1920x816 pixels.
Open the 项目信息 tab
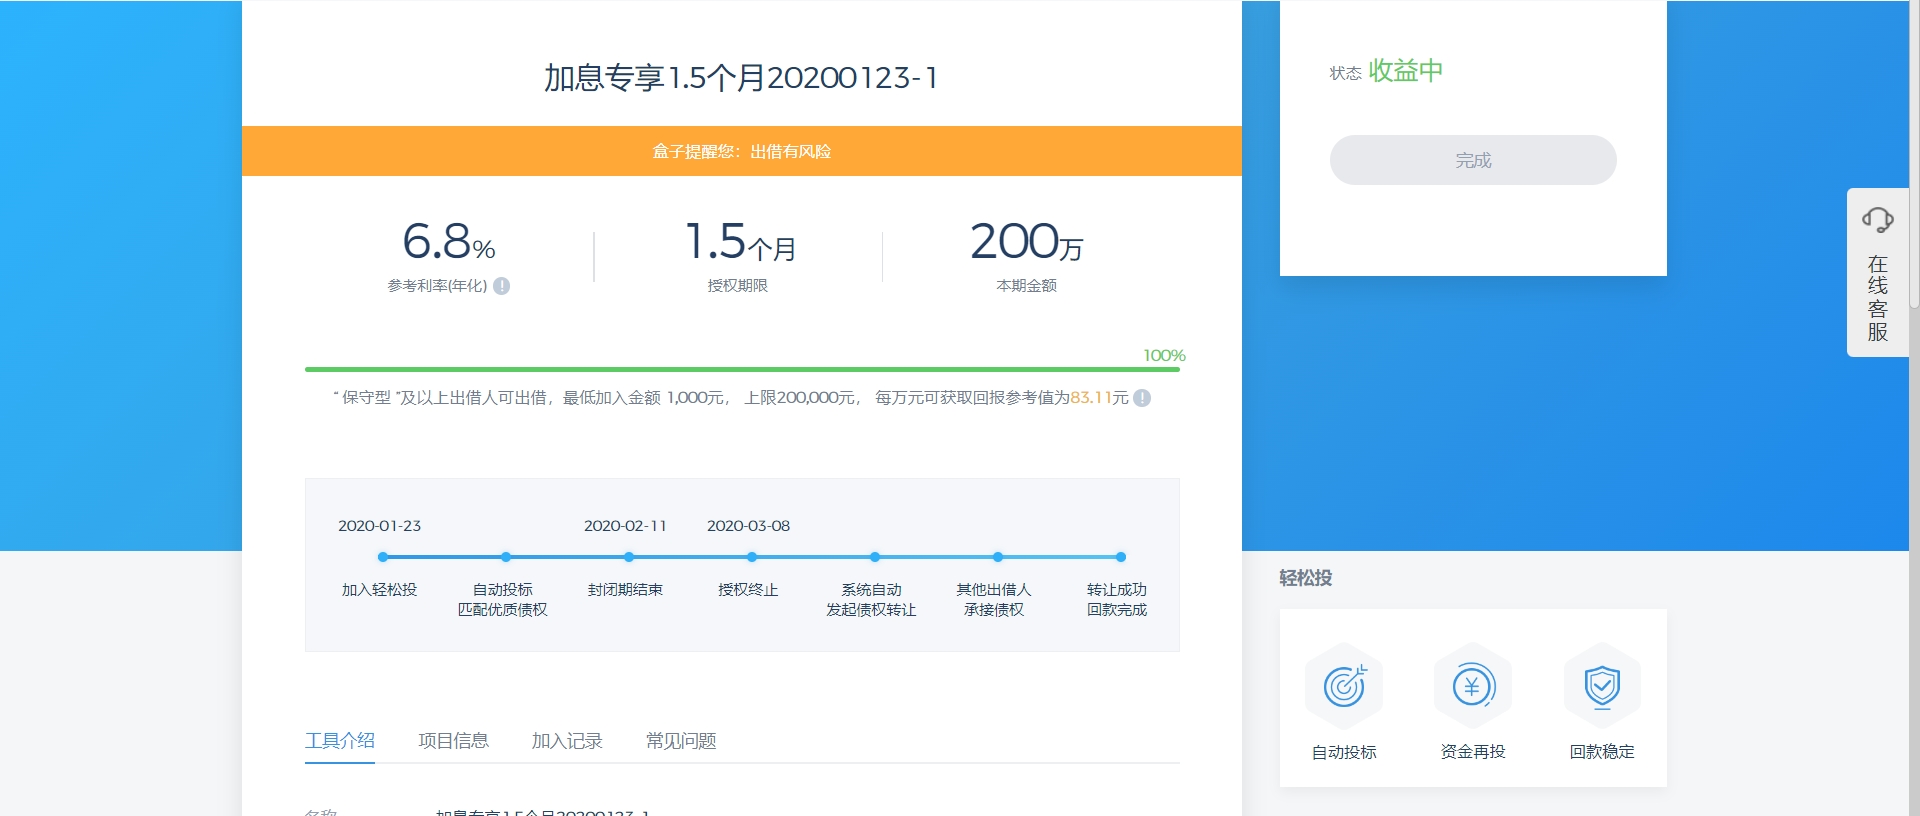pos(453,741)
